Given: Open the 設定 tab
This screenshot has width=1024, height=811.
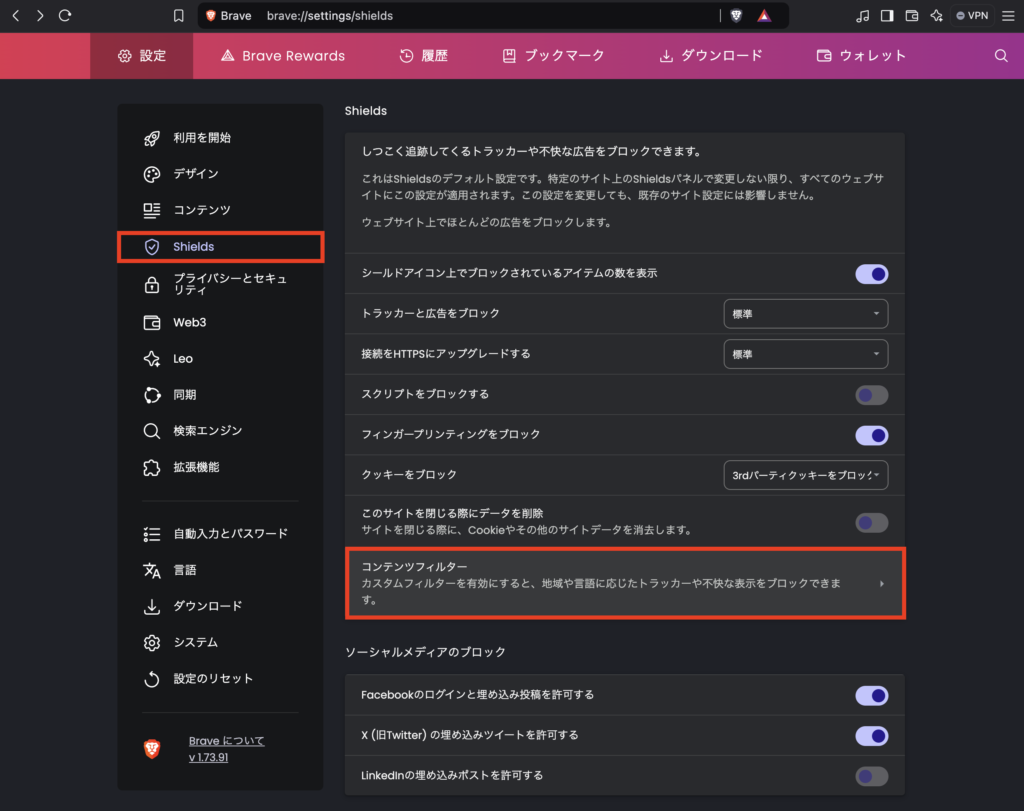Looking at the screenshot, I should tap(142, 56).
